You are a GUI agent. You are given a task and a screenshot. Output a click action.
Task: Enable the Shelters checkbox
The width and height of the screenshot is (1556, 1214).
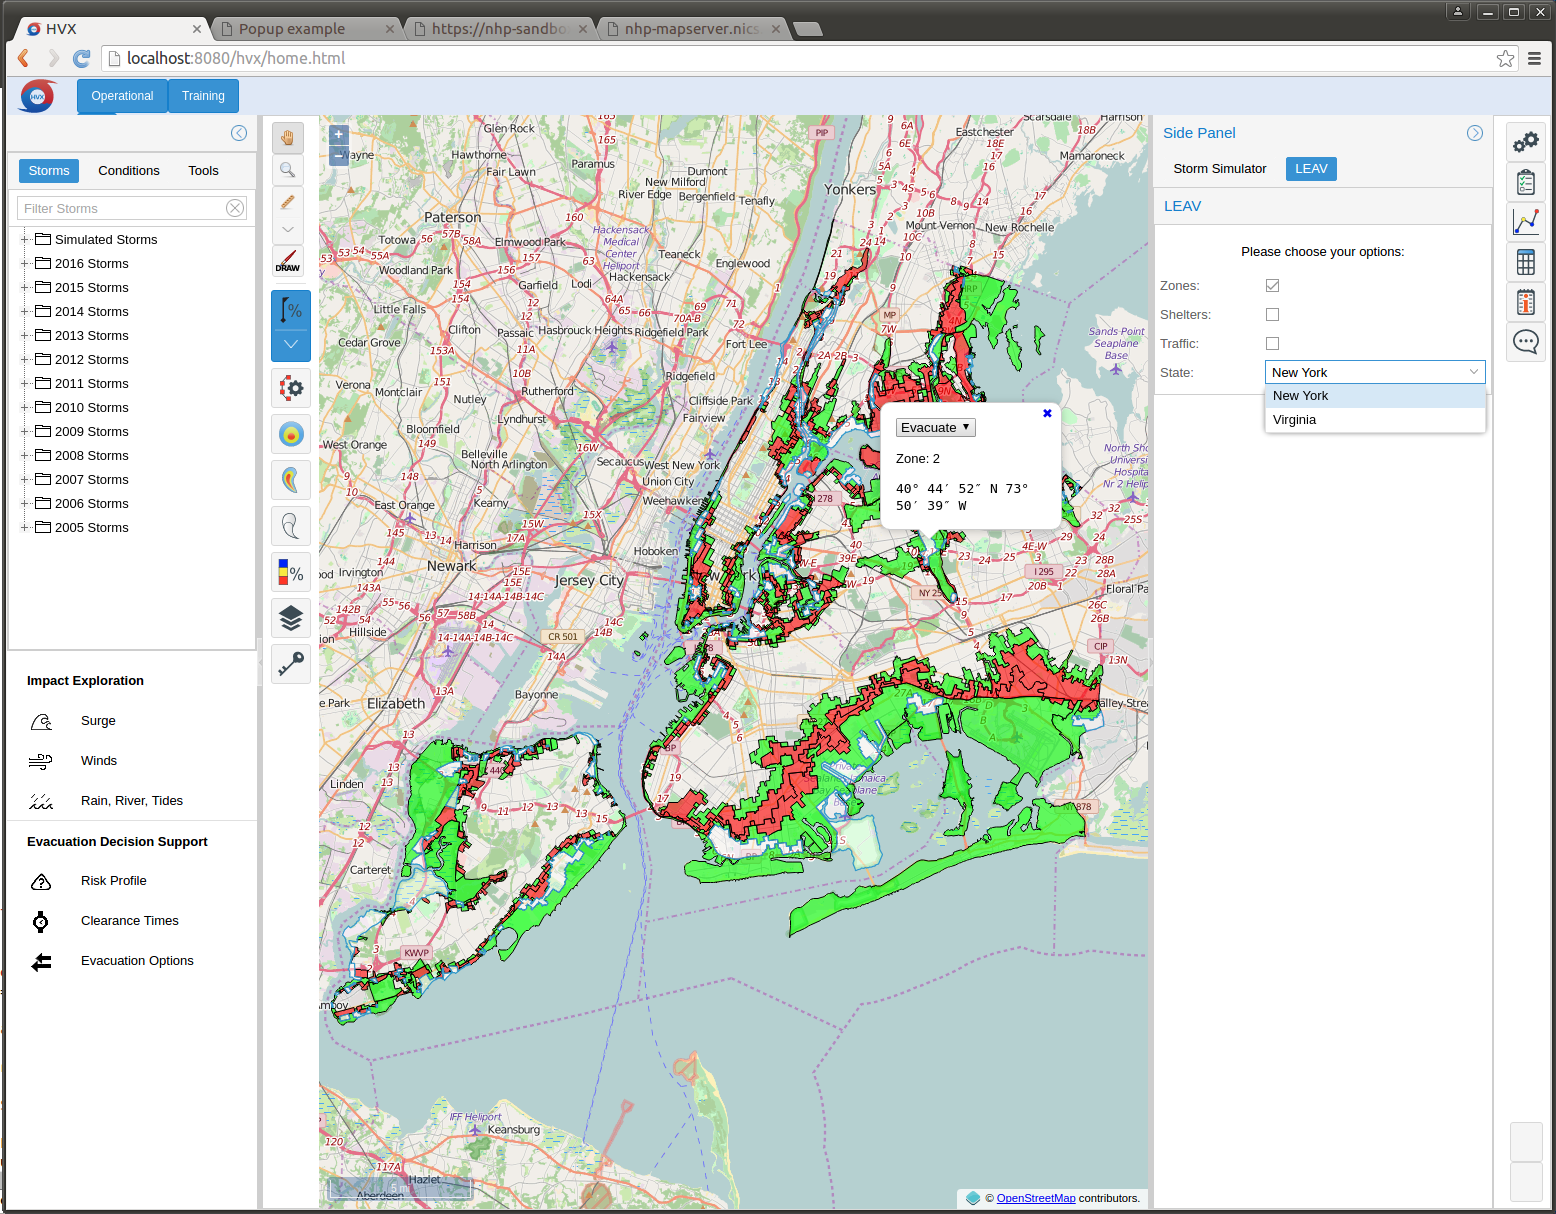(1272, 315)
